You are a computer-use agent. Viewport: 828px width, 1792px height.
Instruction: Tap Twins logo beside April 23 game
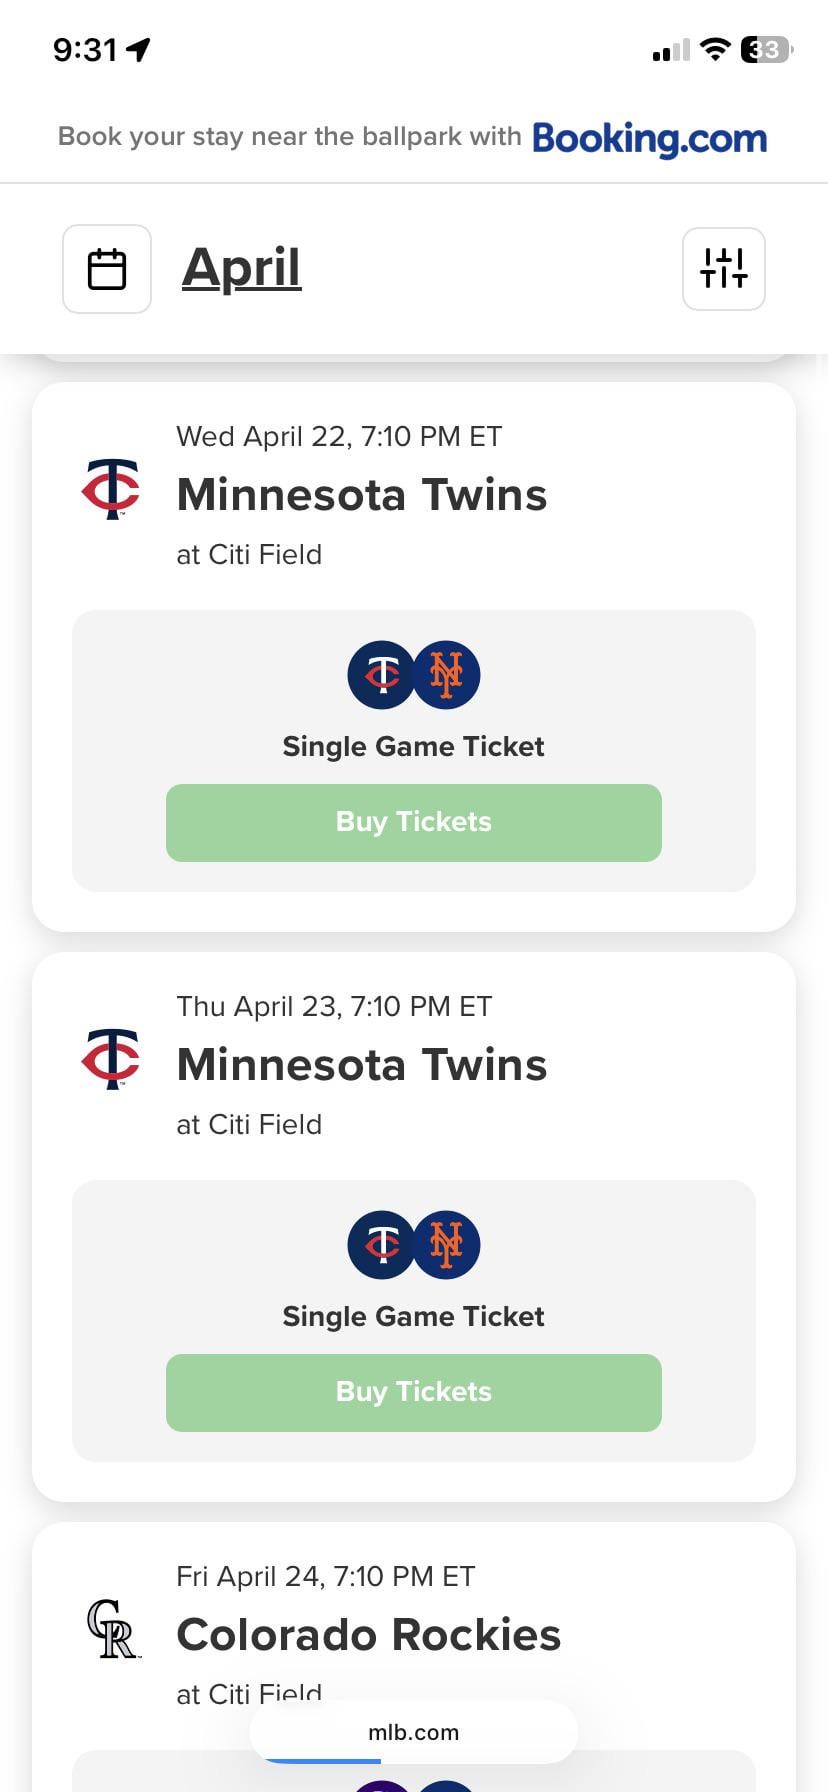pos(111,1059)
